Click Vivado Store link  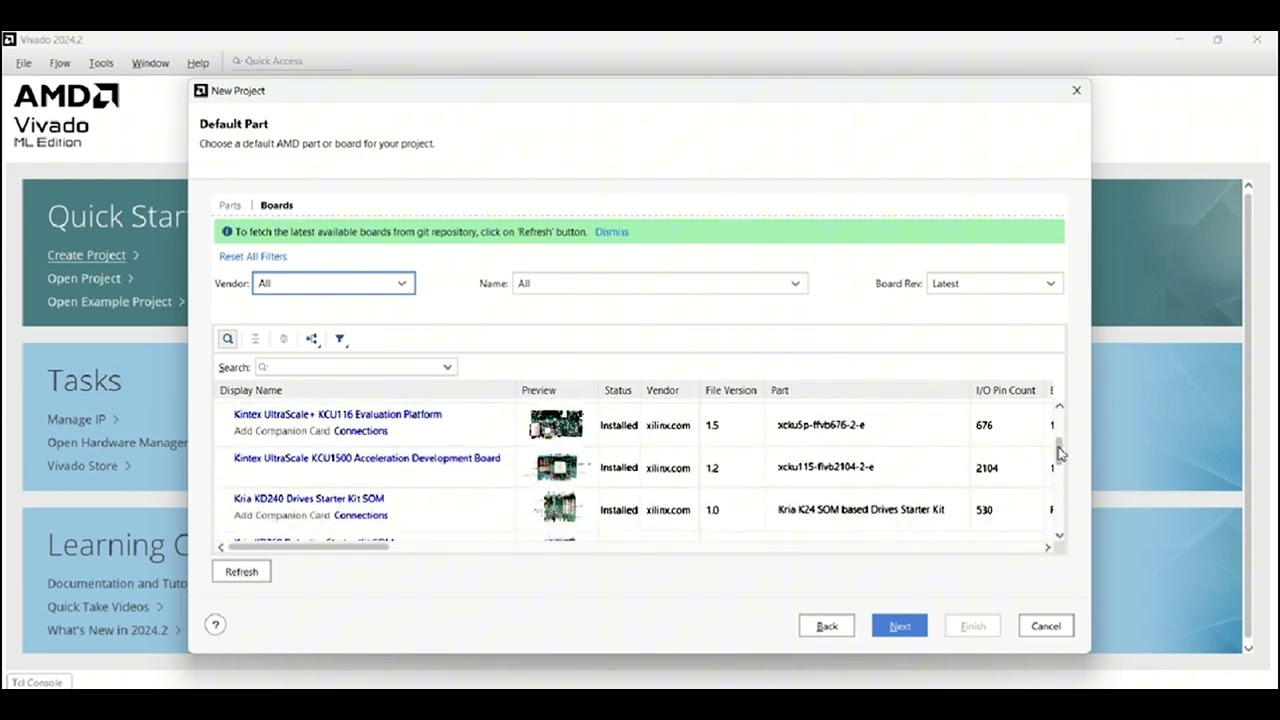82,465
